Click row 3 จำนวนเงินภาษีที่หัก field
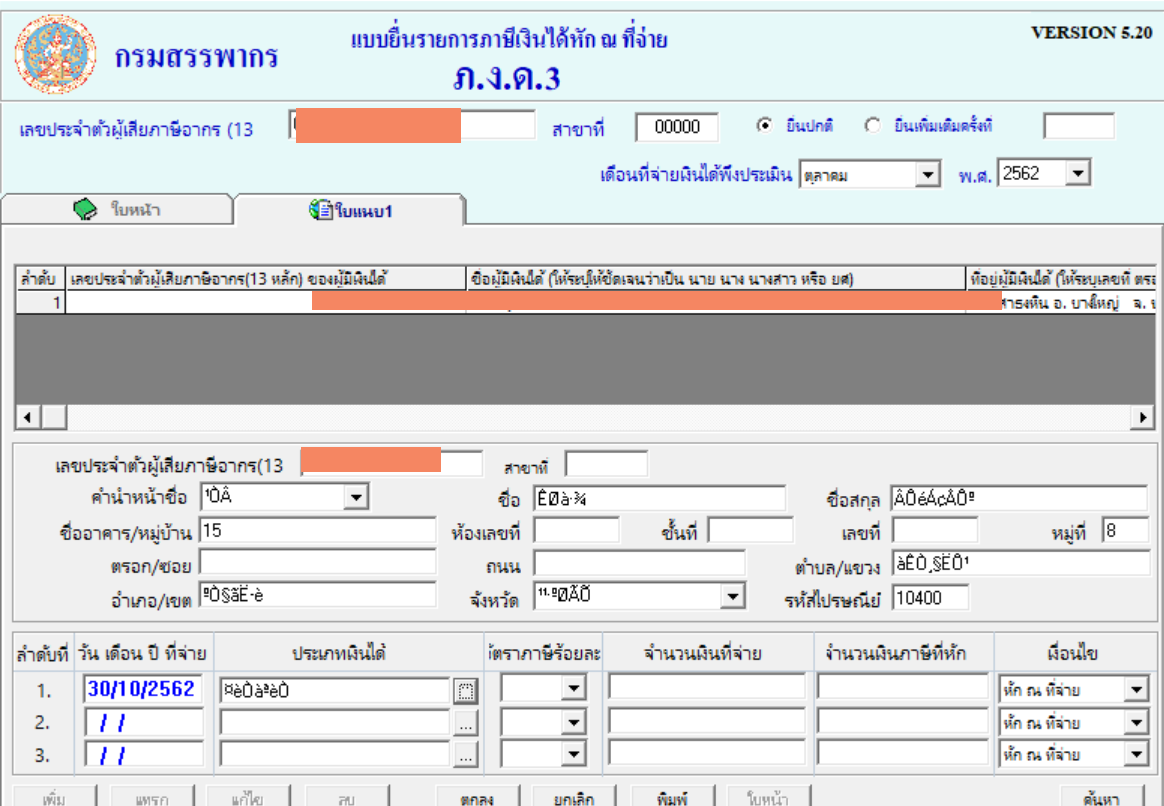The width and height of the screenshot is (1164, 806). [x=903, y=753]
